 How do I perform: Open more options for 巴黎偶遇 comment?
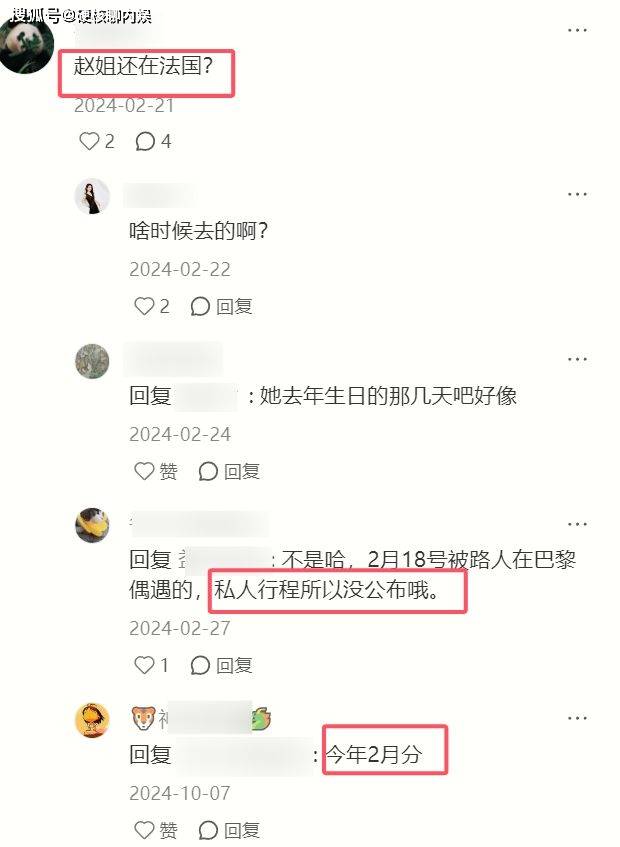(x=577, y=524)
